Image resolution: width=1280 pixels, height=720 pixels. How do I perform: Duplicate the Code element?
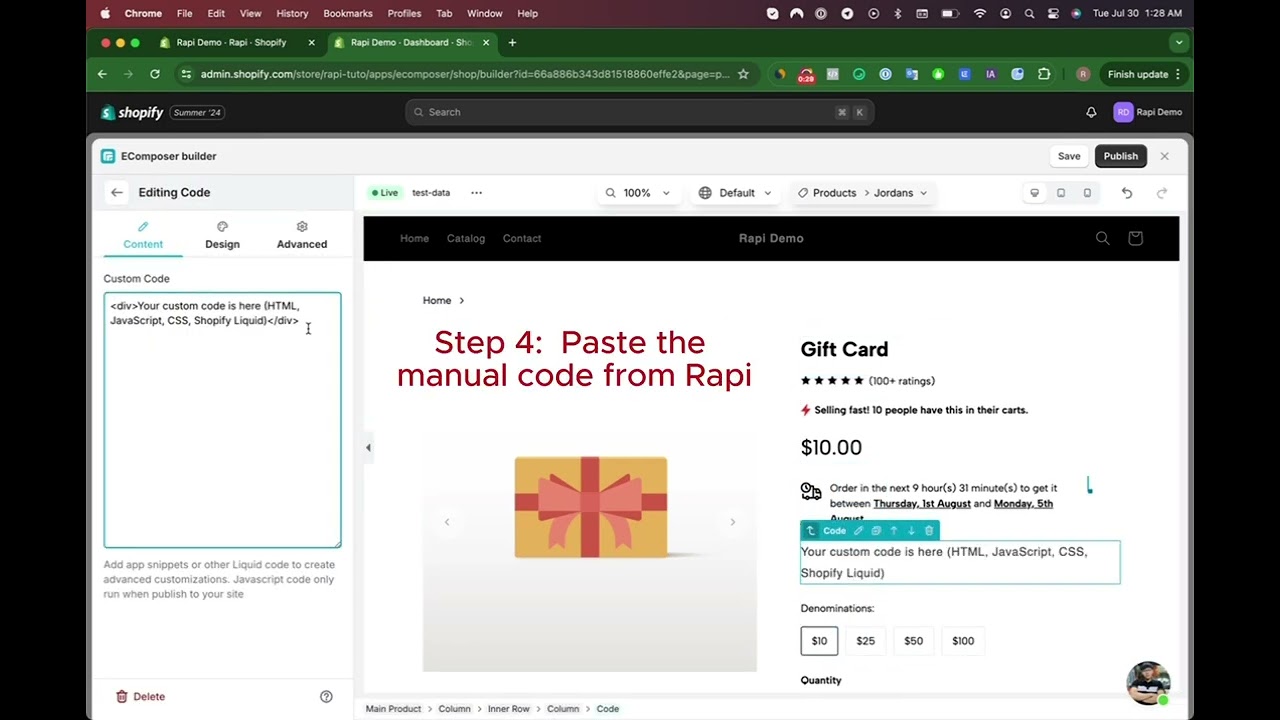(876, 531)
